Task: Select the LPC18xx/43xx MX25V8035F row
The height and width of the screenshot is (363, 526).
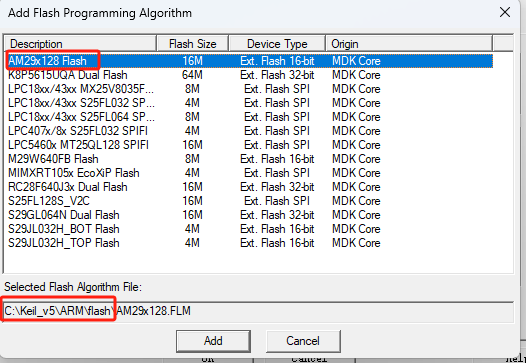Action: click(250, 89)
